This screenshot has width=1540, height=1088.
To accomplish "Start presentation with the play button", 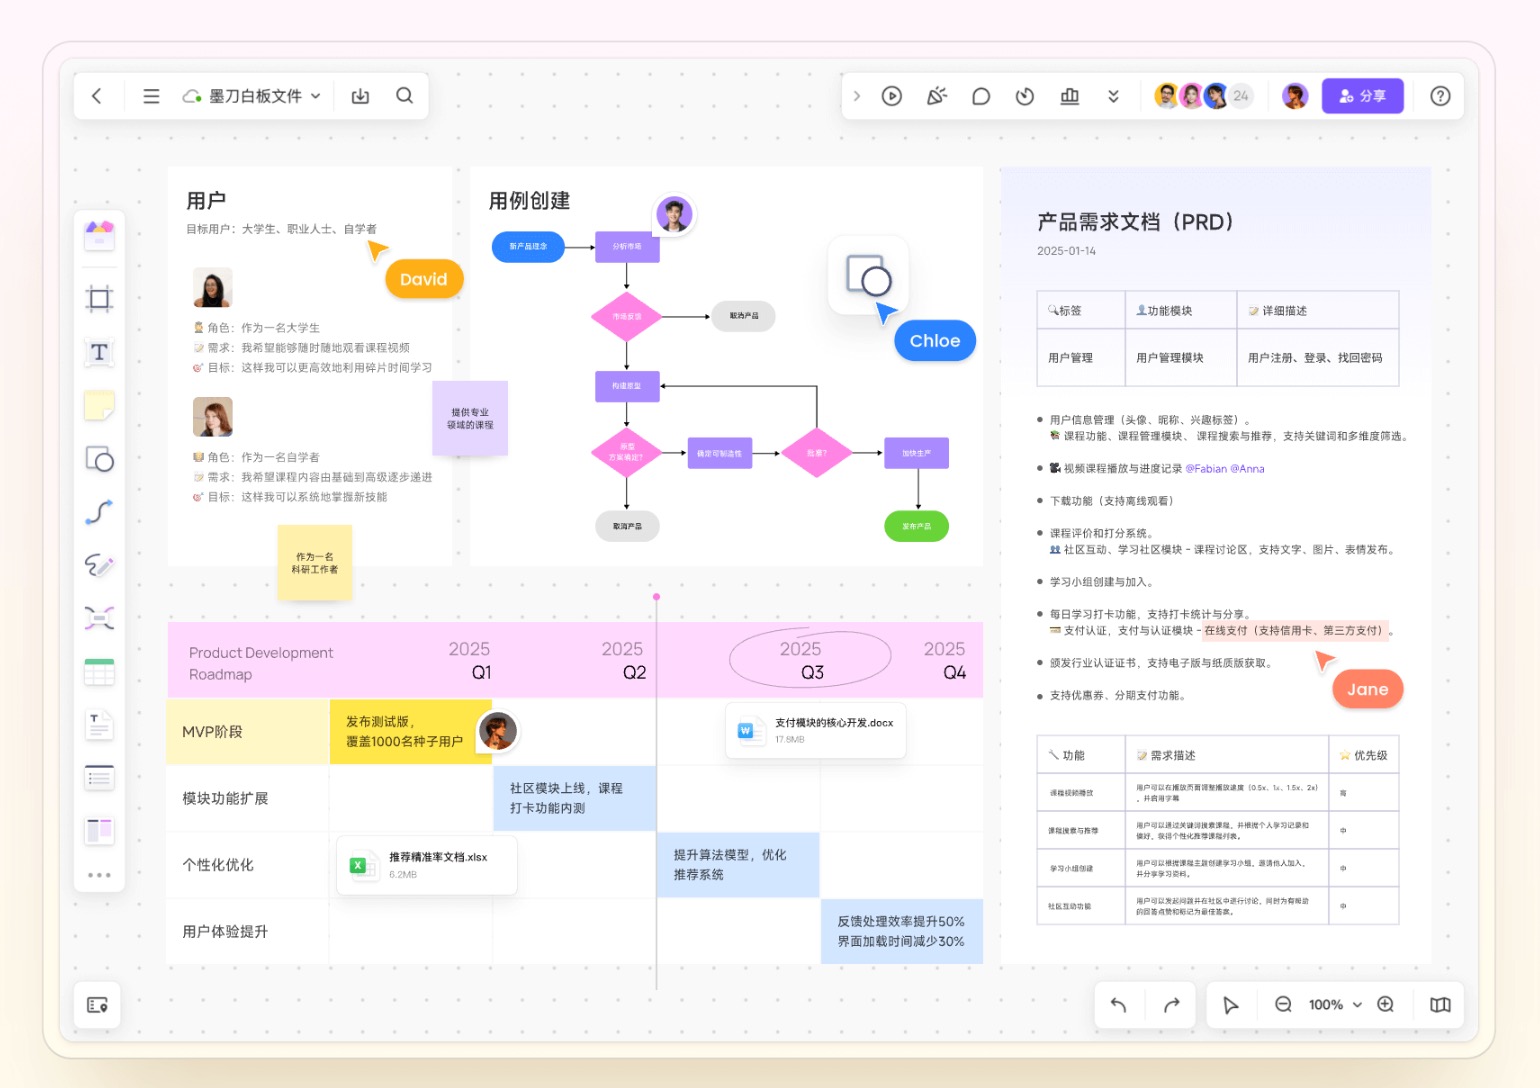I will click(892, 96).
